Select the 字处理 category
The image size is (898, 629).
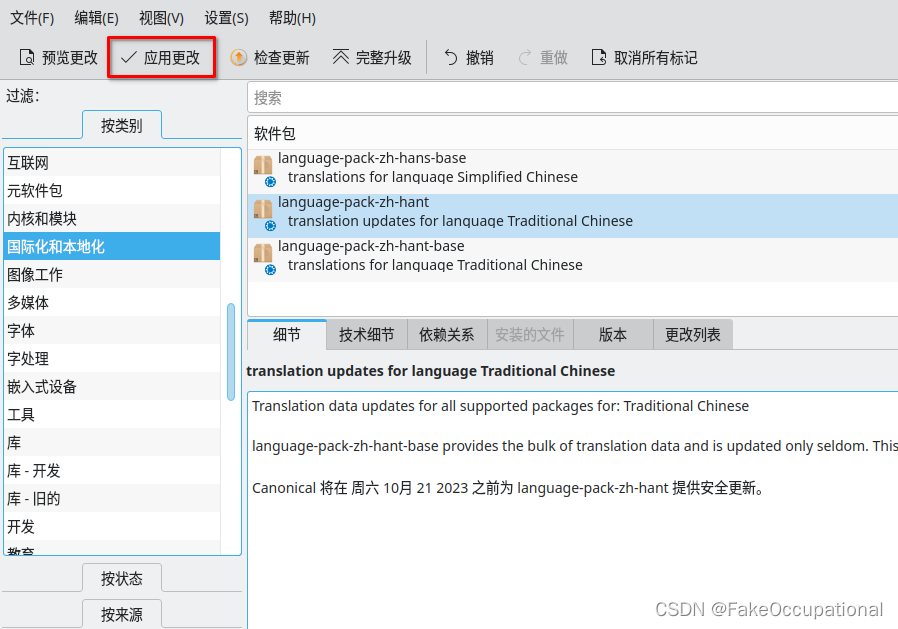pos(112,359)
